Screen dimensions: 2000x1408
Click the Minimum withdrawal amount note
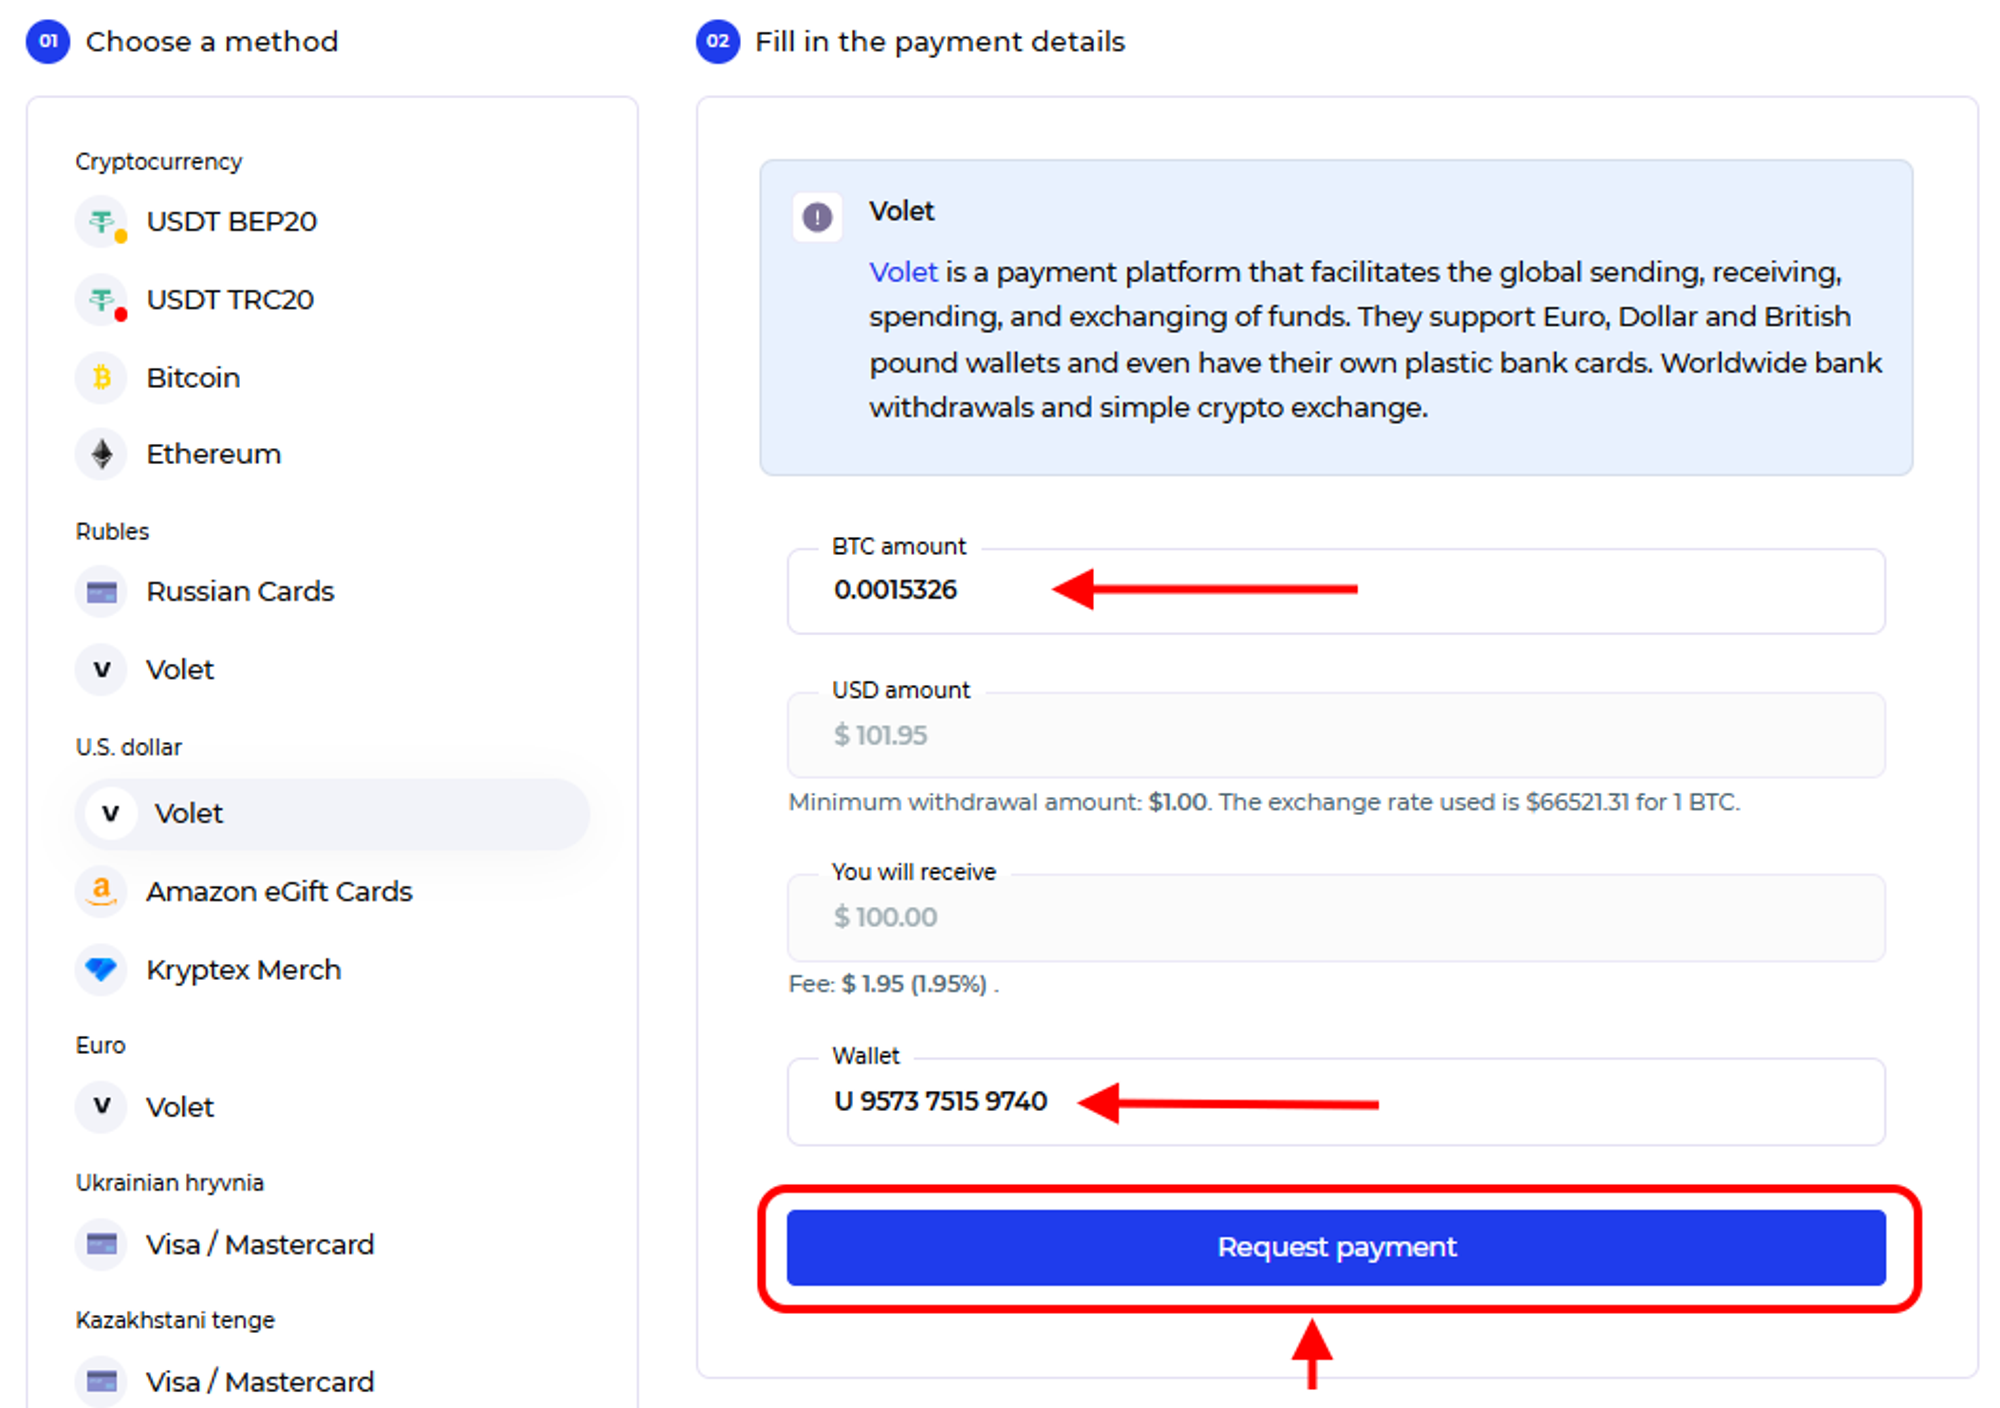click(1264, 802)
